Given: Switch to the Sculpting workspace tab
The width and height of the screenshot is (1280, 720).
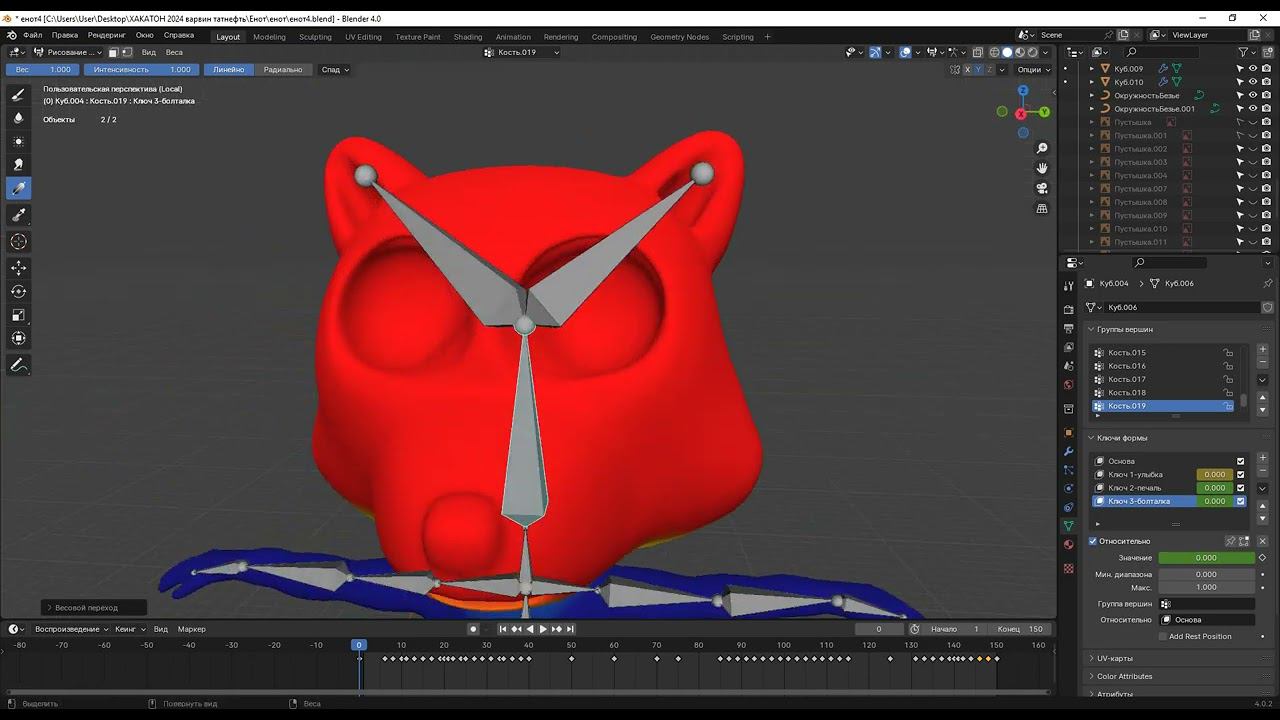Looking at the screenshot, I should [315, 37].
